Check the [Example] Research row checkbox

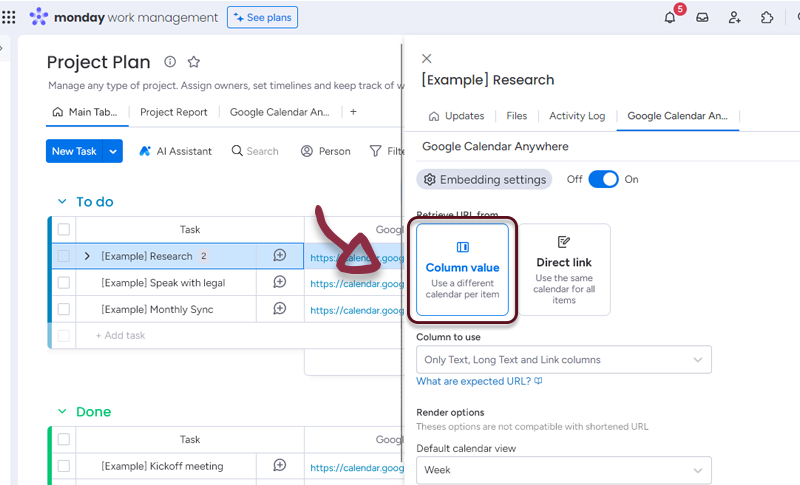tap(64, 256)
